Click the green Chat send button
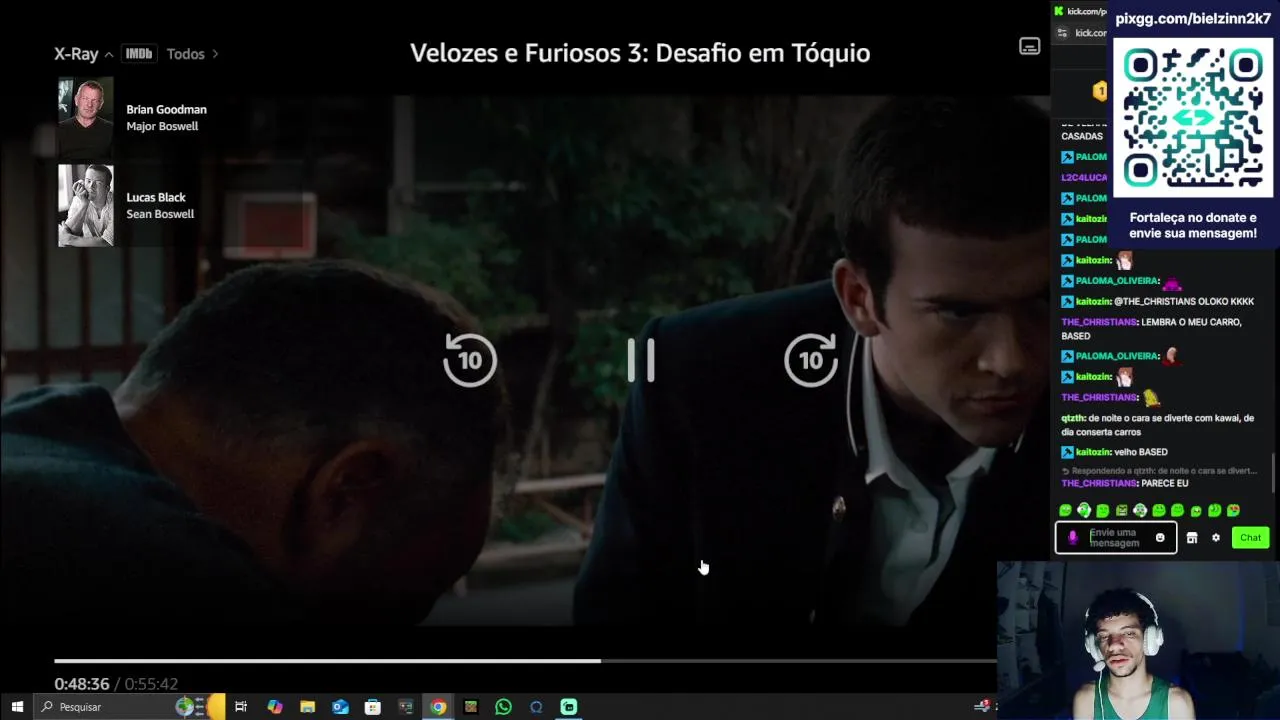 point(1250,538)
